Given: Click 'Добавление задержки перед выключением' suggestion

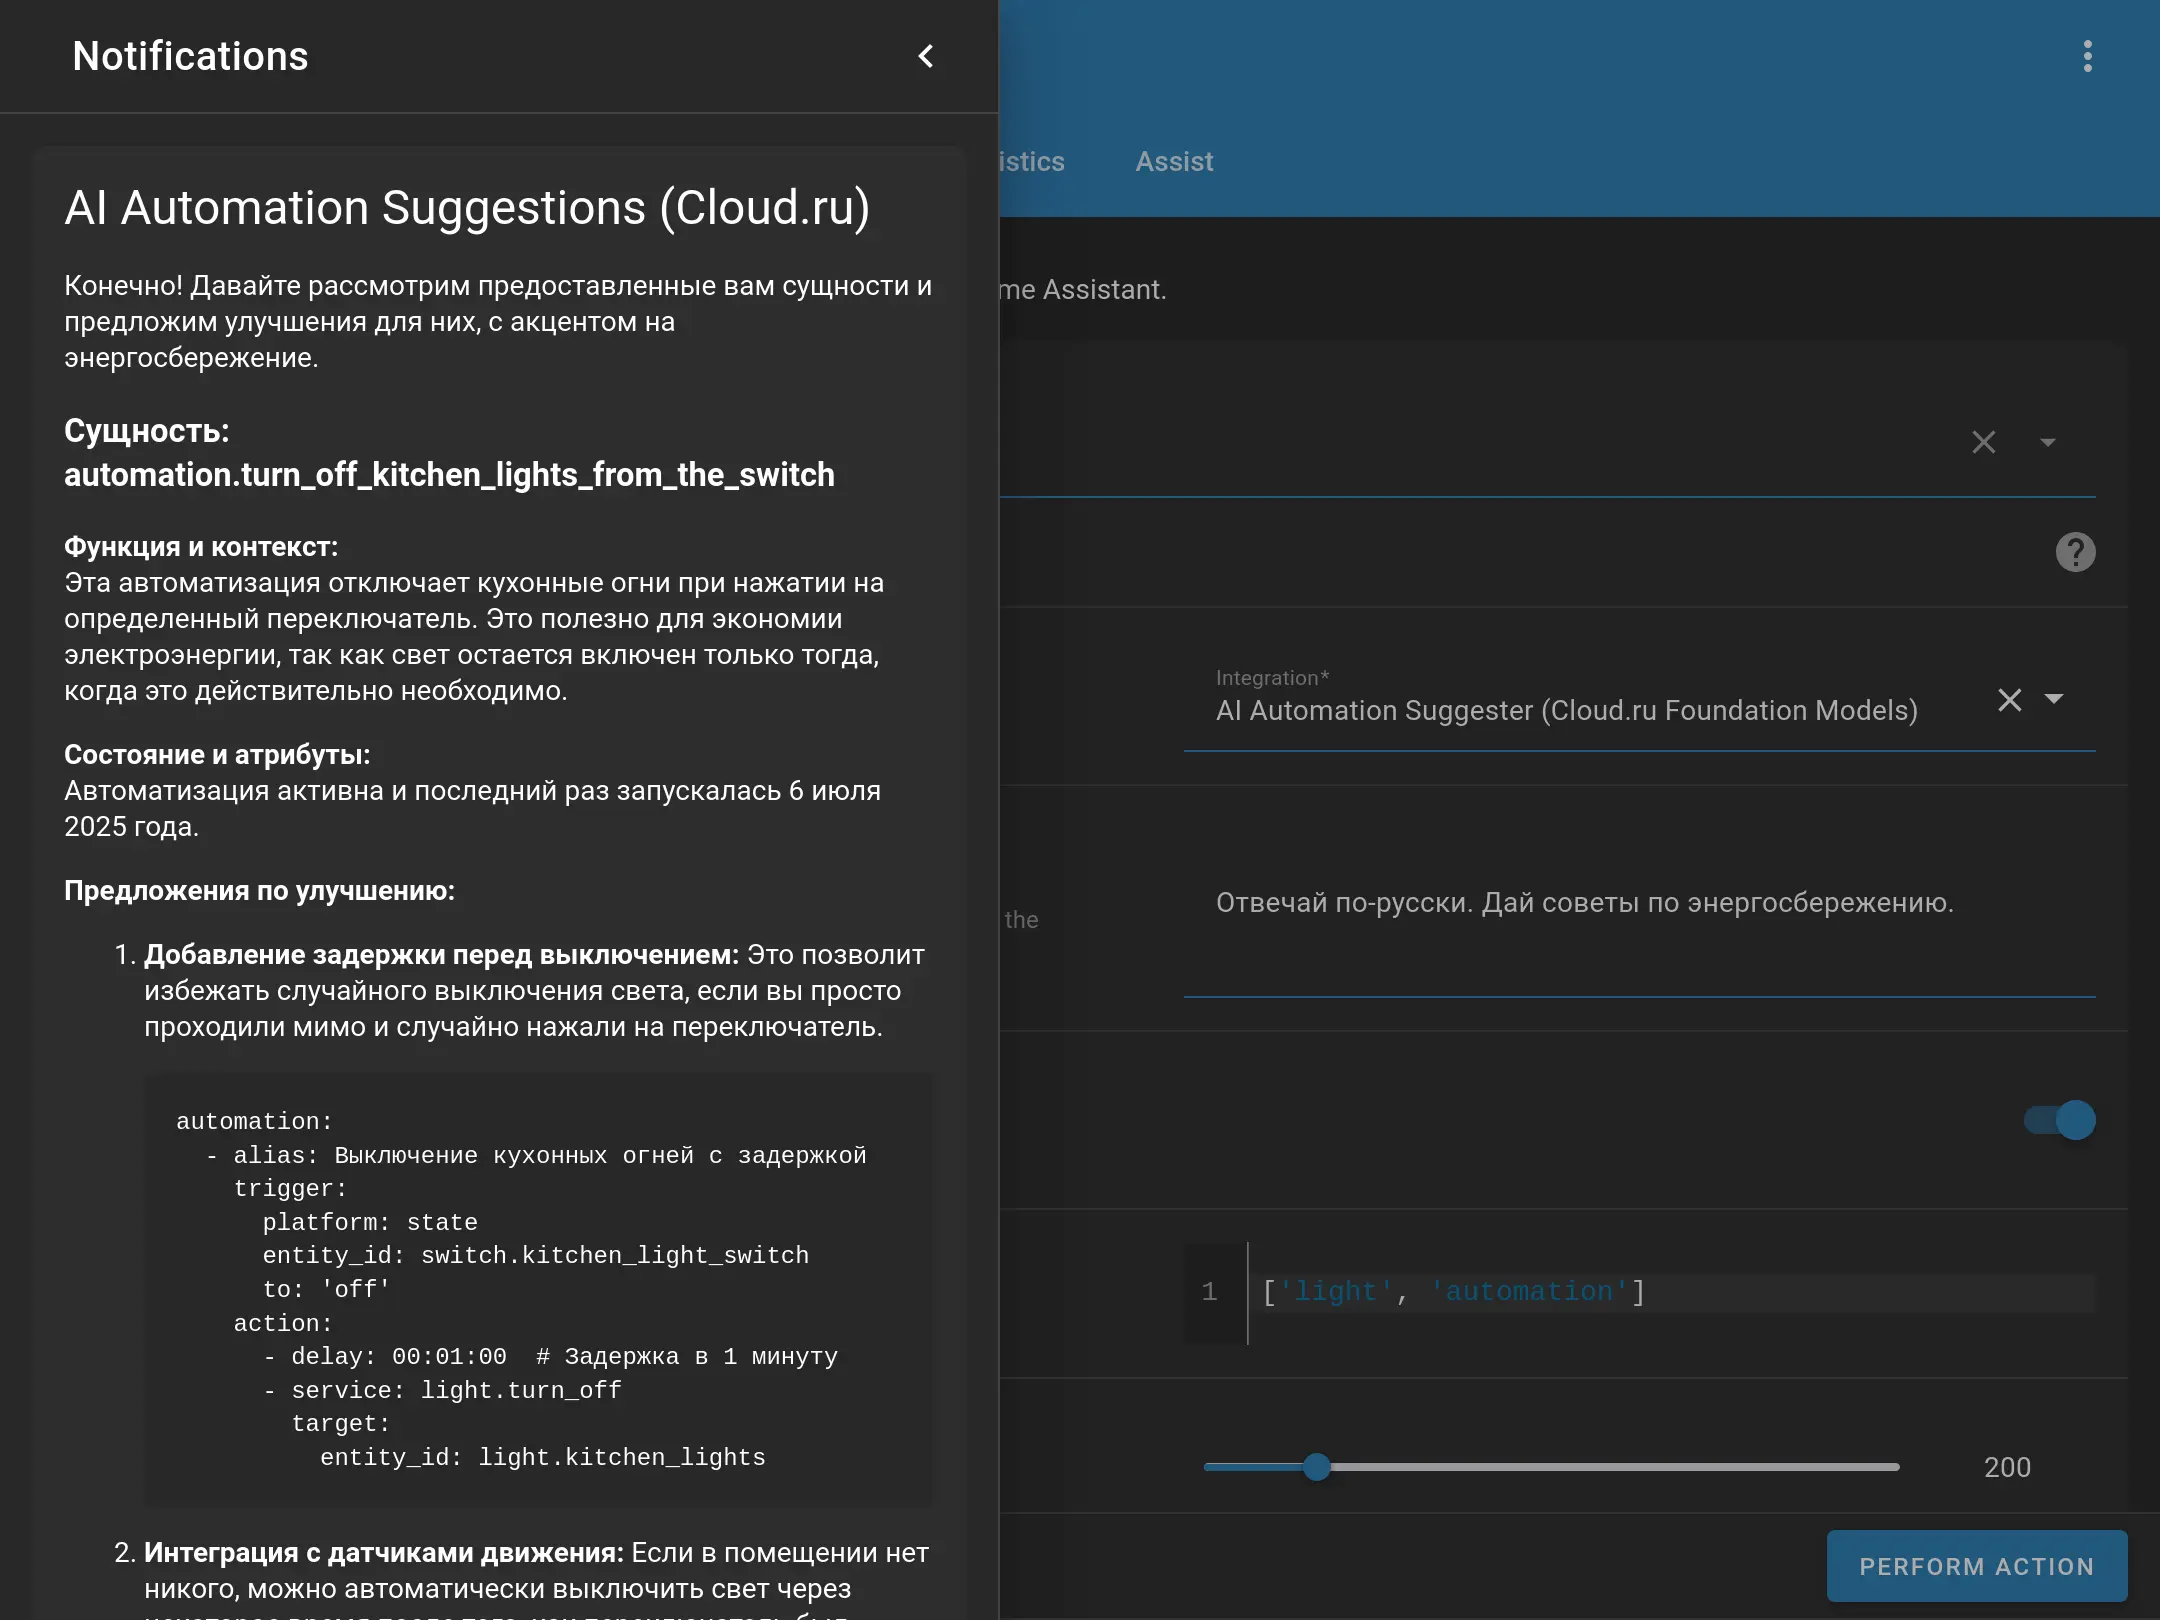Looking at the screenshot, I should point(441,955).
